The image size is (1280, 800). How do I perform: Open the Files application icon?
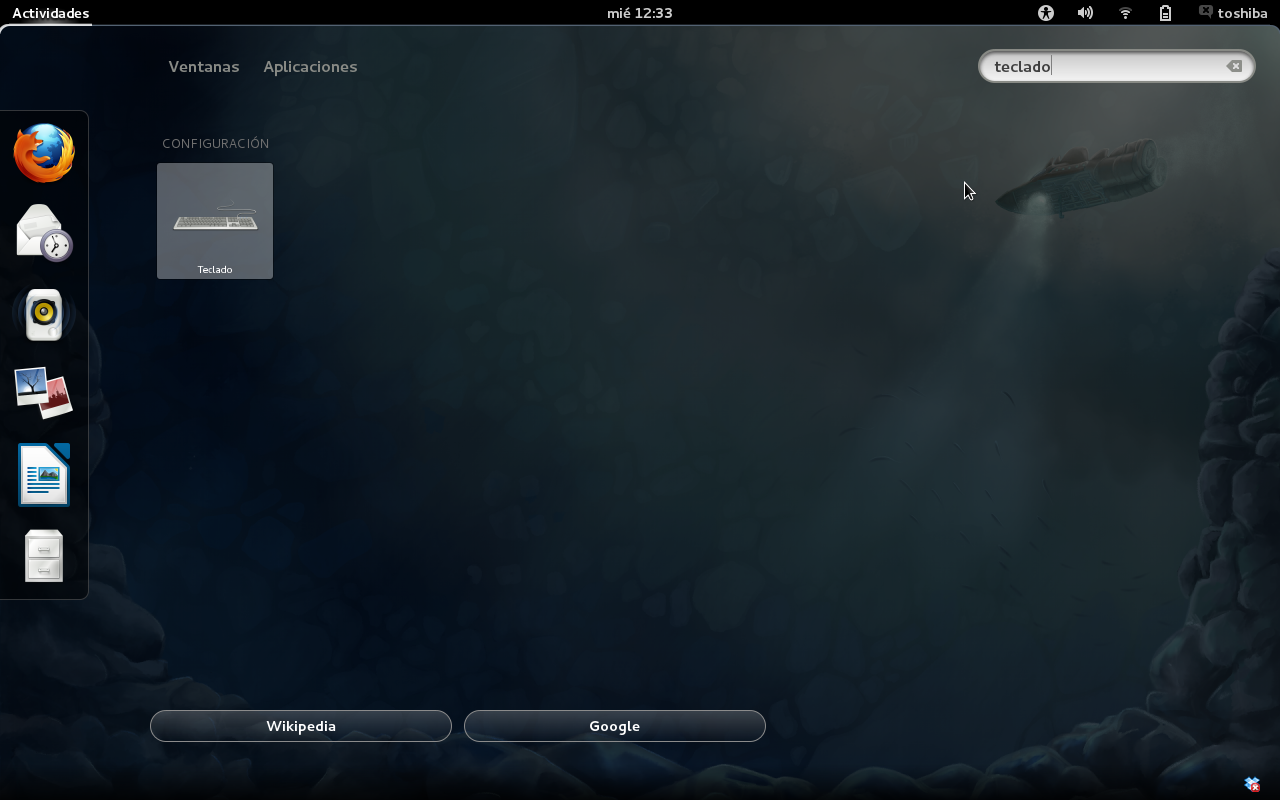pyautogui.click(x=43, y=555)
